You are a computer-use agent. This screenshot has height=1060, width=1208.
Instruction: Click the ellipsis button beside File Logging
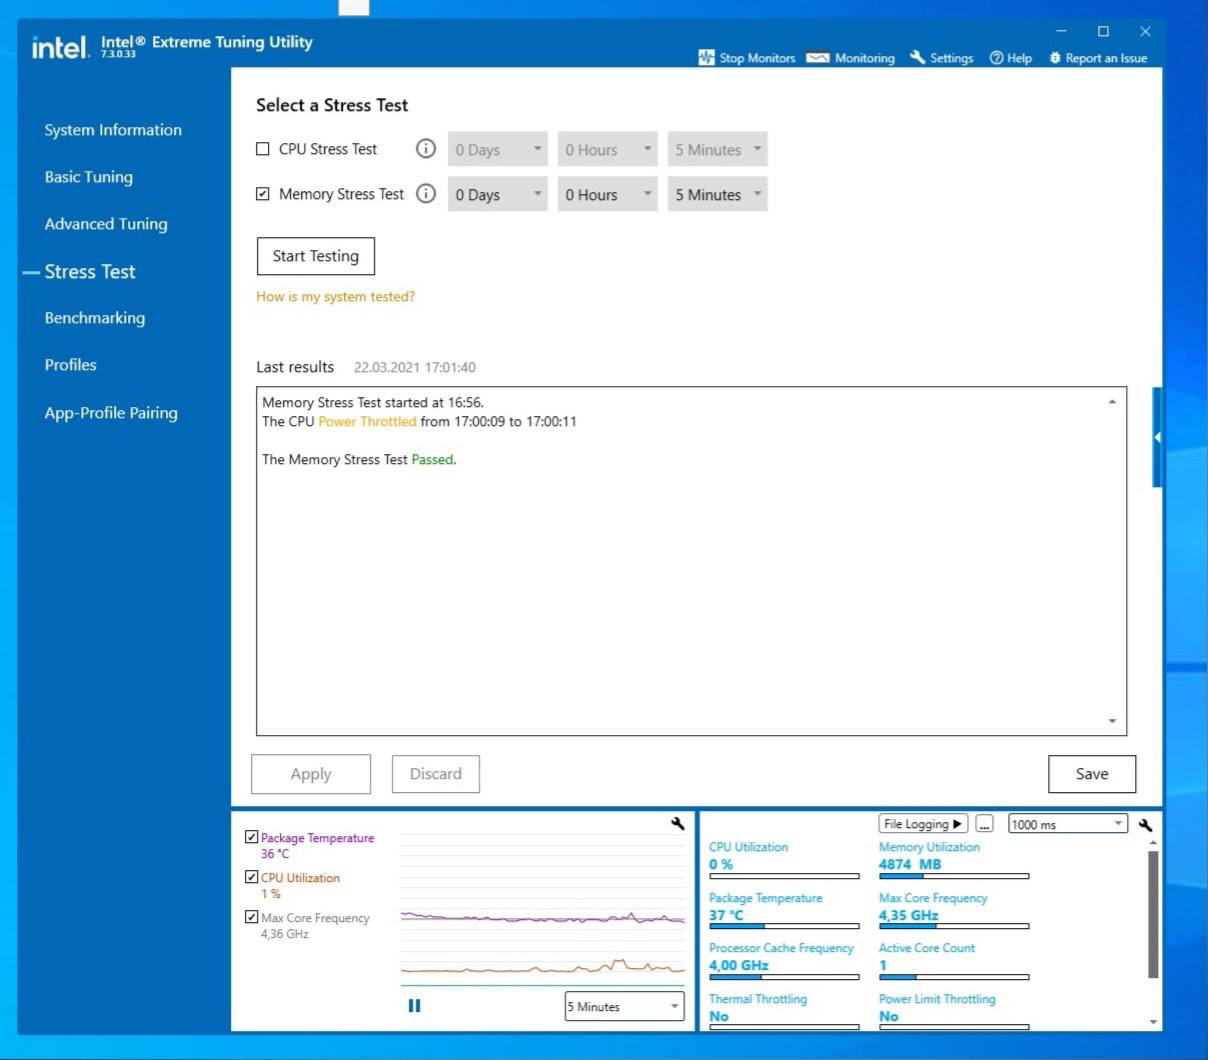point(985,824)
